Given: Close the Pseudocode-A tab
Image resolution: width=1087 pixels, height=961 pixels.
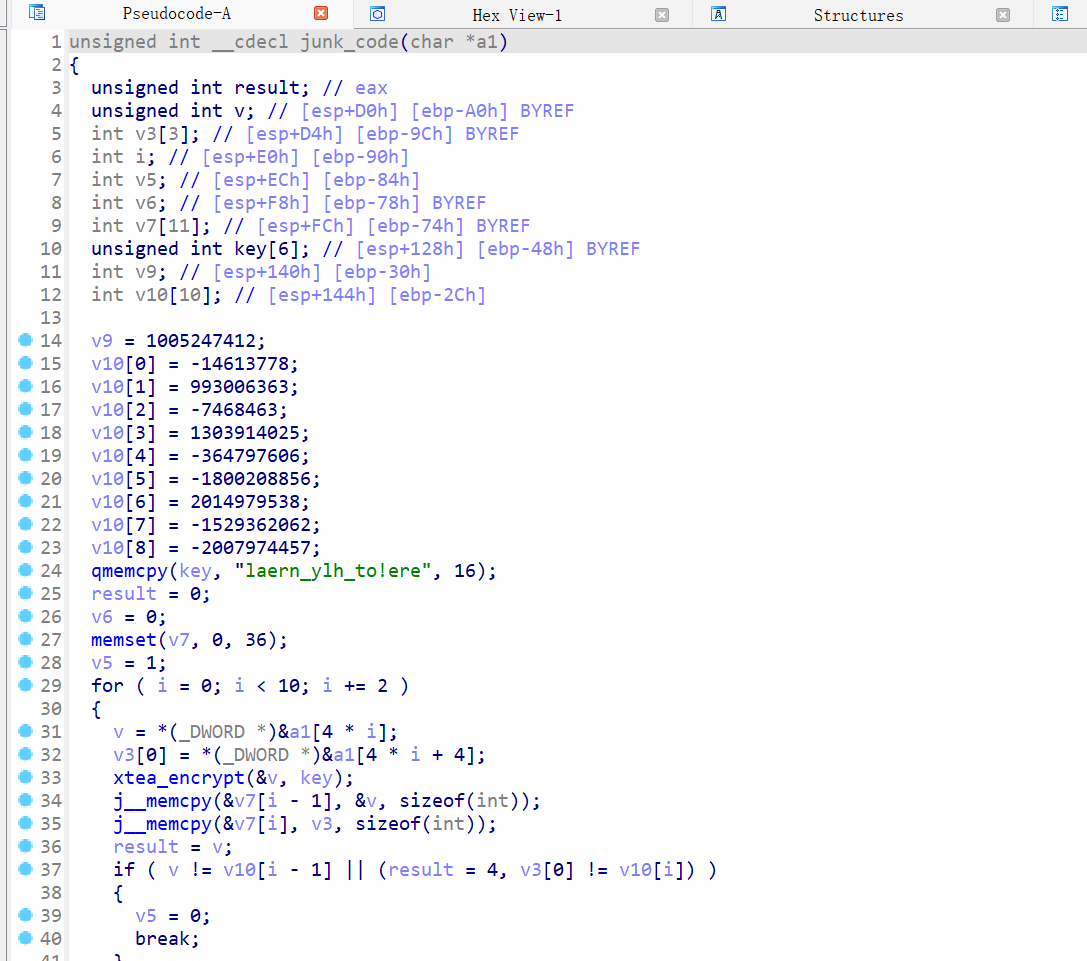Looking at the screenshot, I should pos(320,13).
